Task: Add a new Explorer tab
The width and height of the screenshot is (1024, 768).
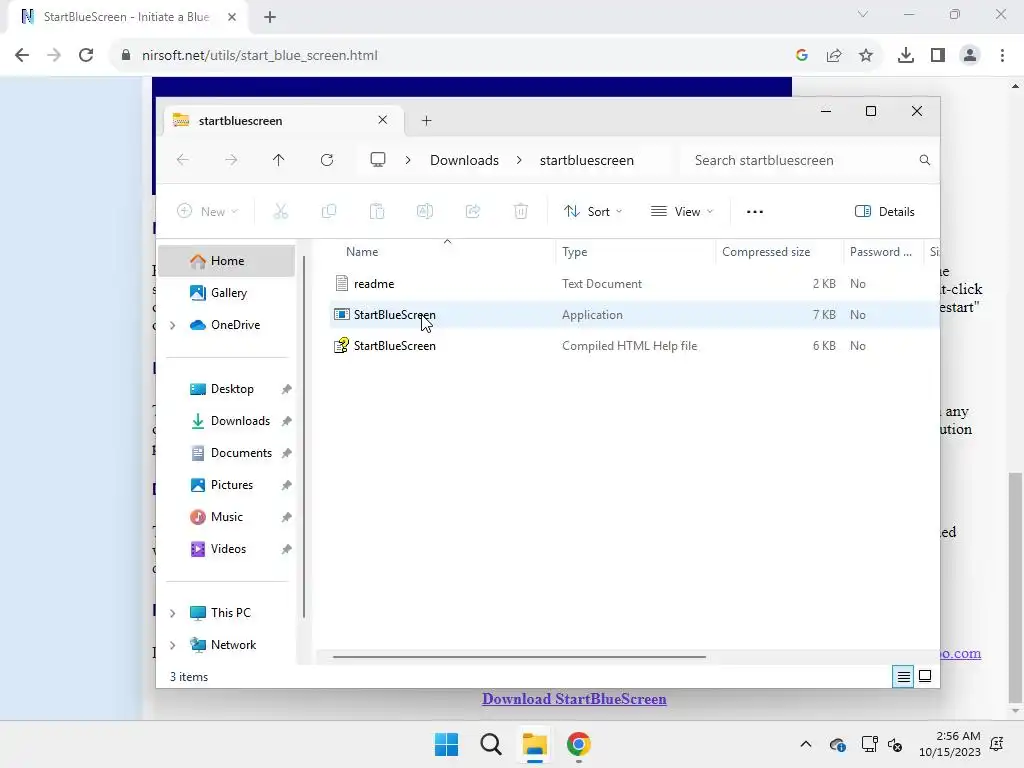Action: coord(426,121)
